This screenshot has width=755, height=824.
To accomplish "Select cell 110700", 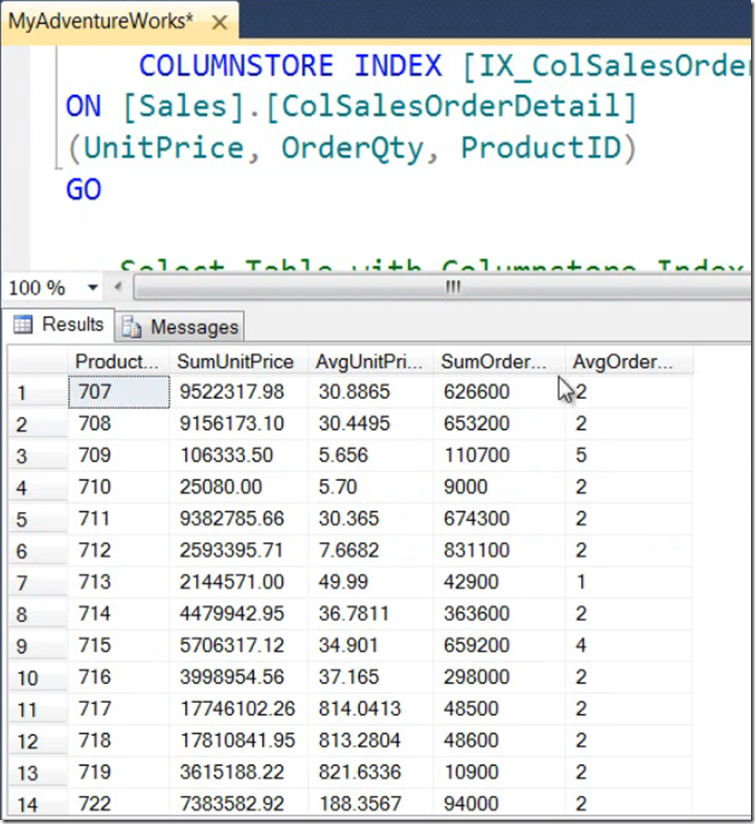I will [500, 455].
